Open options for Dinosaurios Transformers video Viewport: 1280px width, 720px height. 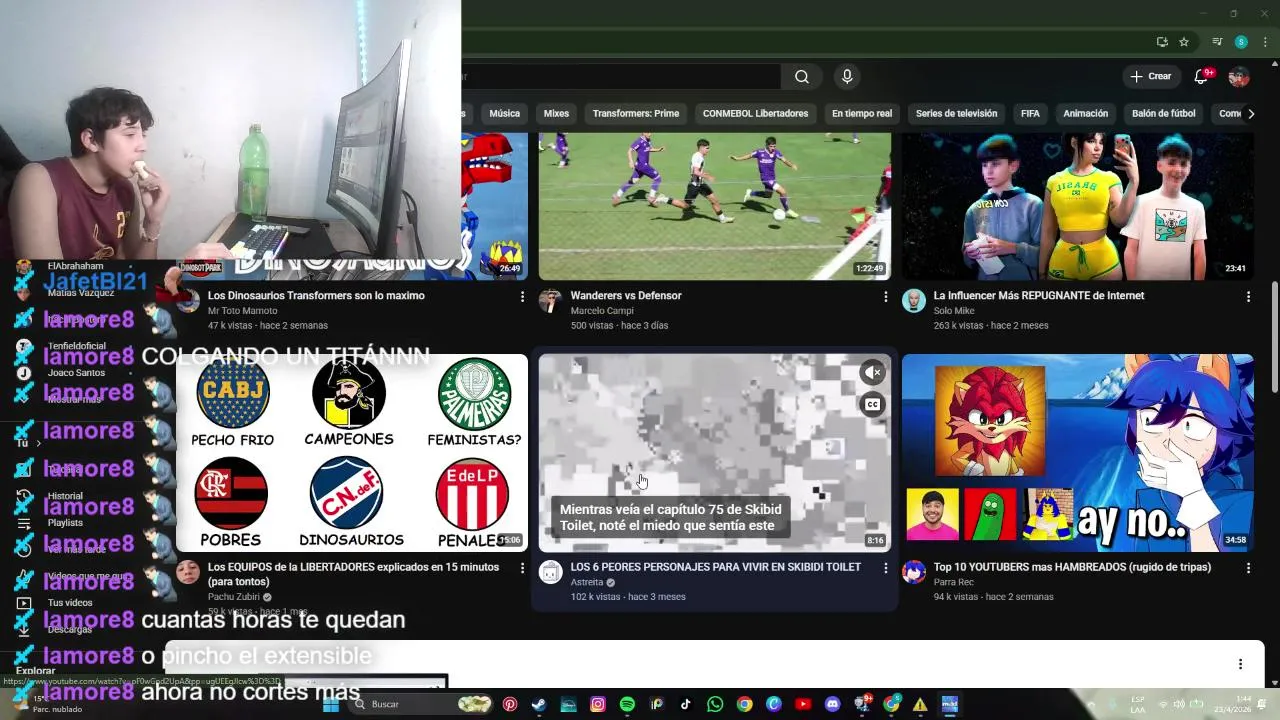pos(522,297)
